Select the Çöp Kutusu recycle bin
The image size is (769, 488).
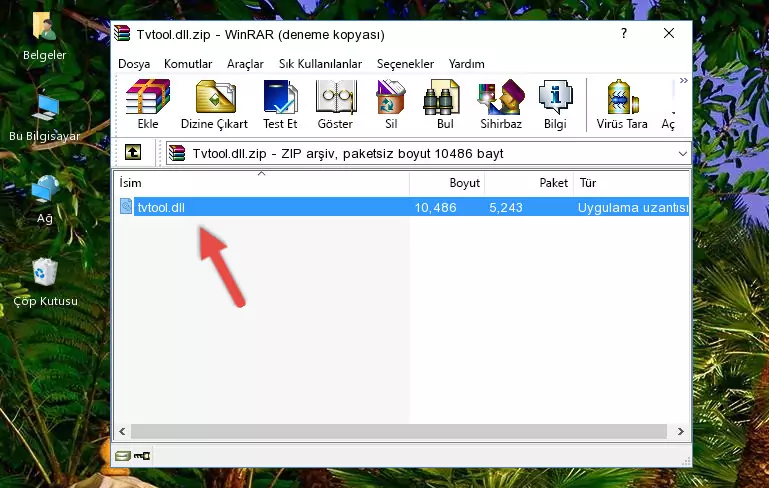point(45,282)
